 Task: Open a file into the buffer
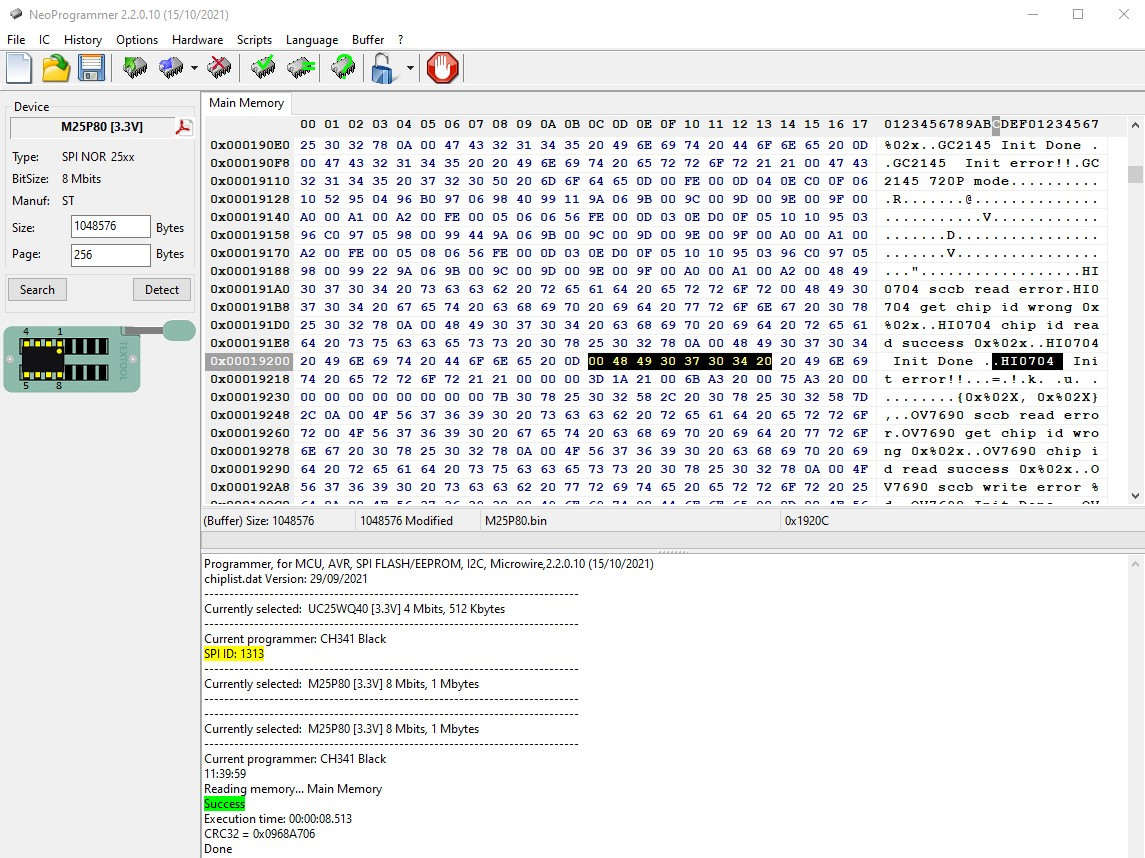point(55,68)
